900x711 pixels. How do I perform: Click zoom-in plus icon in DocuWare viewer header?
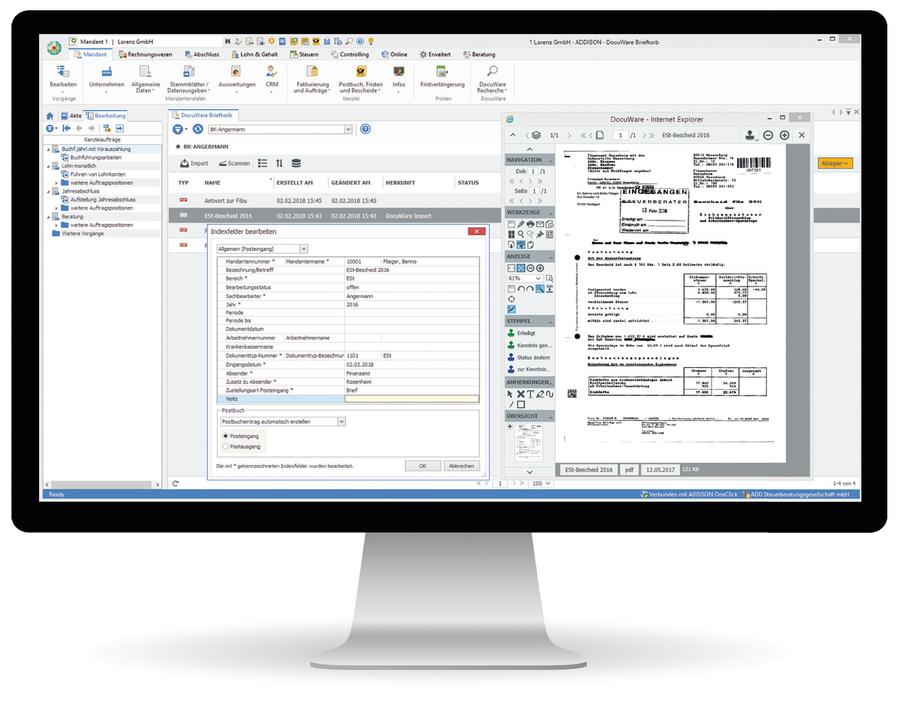click(784, 135)
